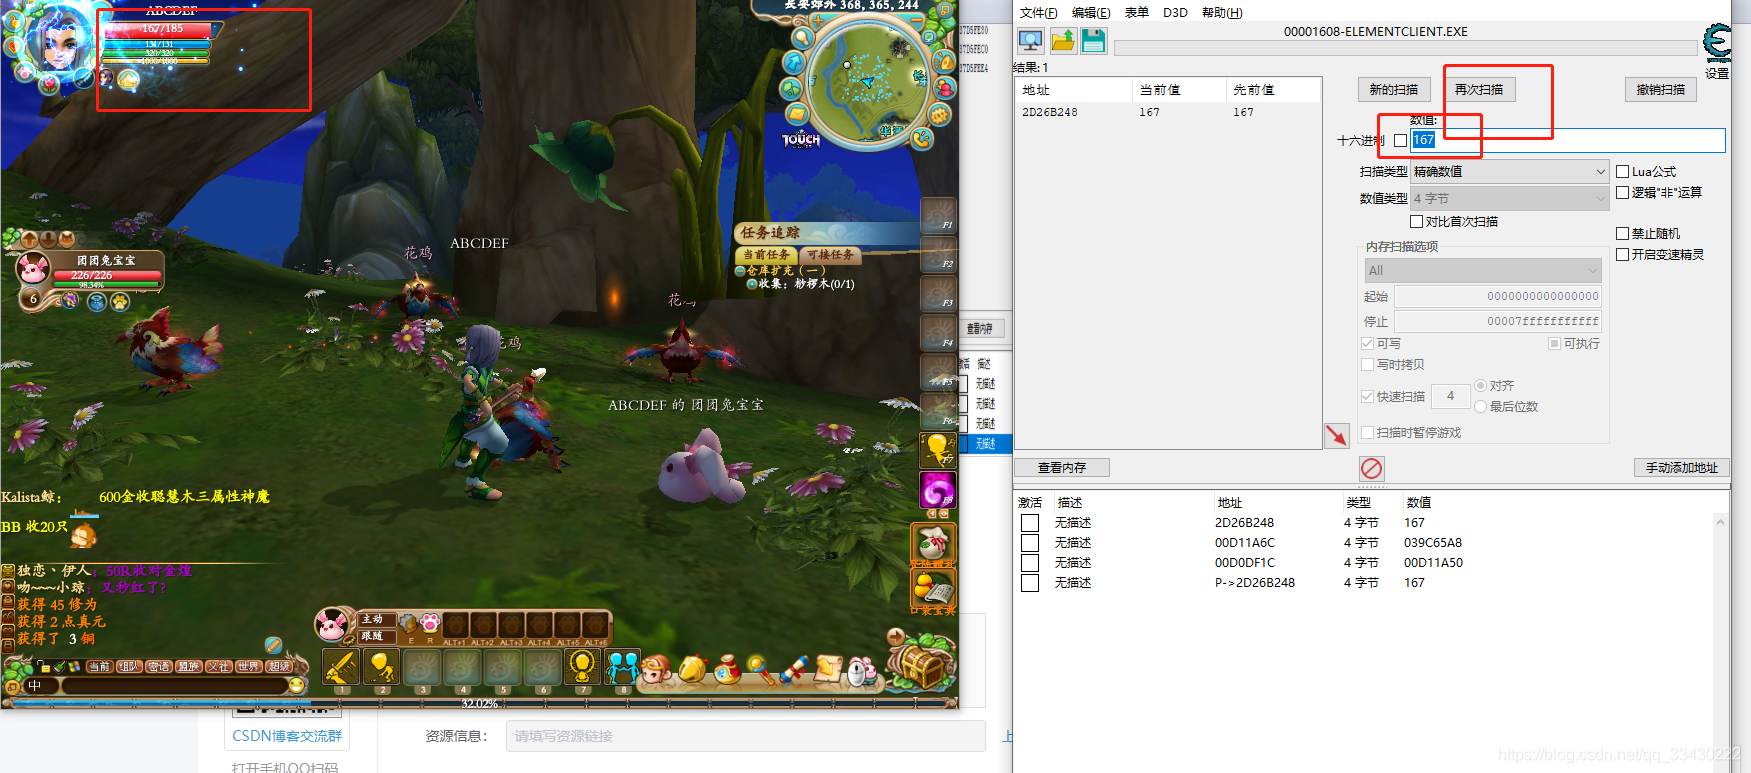Activate the checkbox for address 2D26B248 row
Image resolution: width=1751 pixels, height=773 pixels.
point(1030,523)
